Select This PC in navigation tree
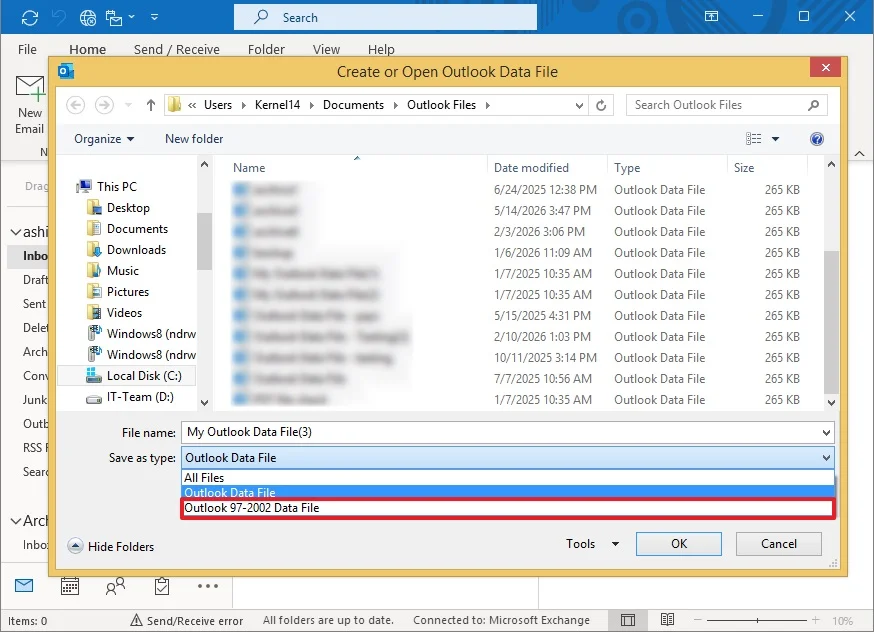 tap(107, 186)
